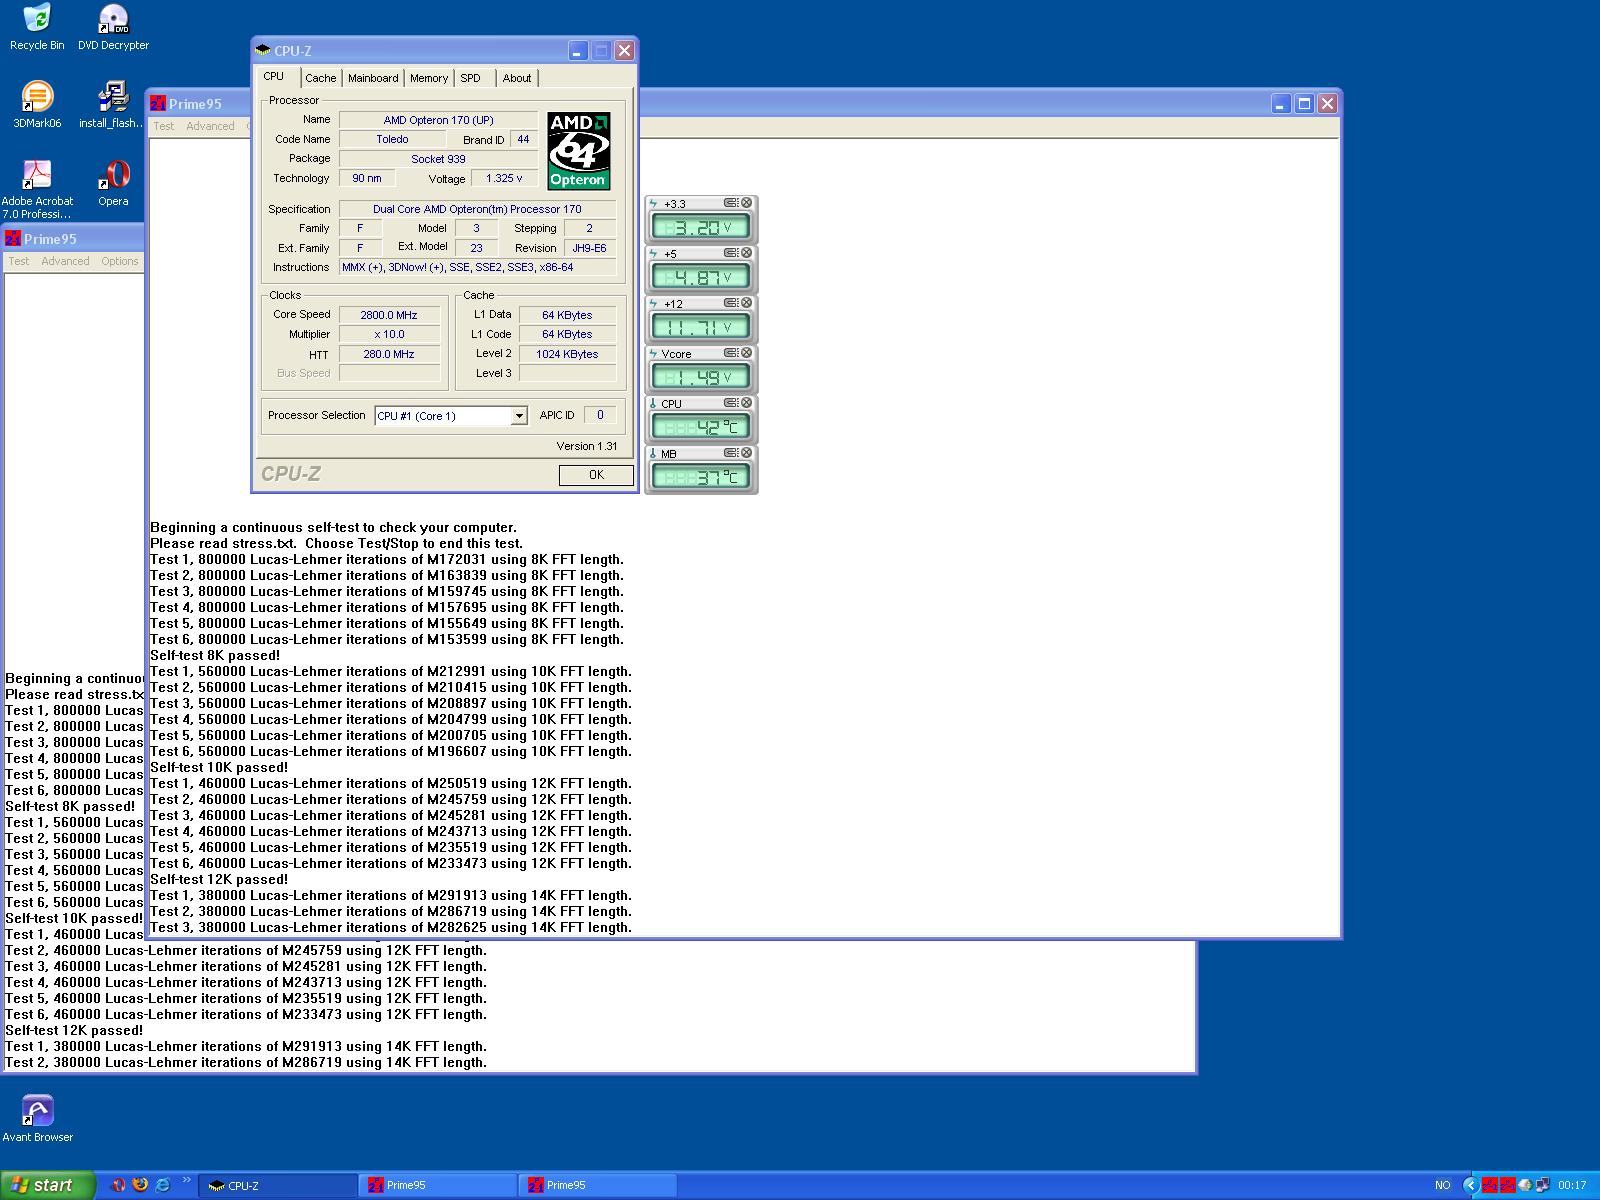Close the Vcore sensor gadget
Viewport: 1600px width, 1200px height.
(746, 353)
